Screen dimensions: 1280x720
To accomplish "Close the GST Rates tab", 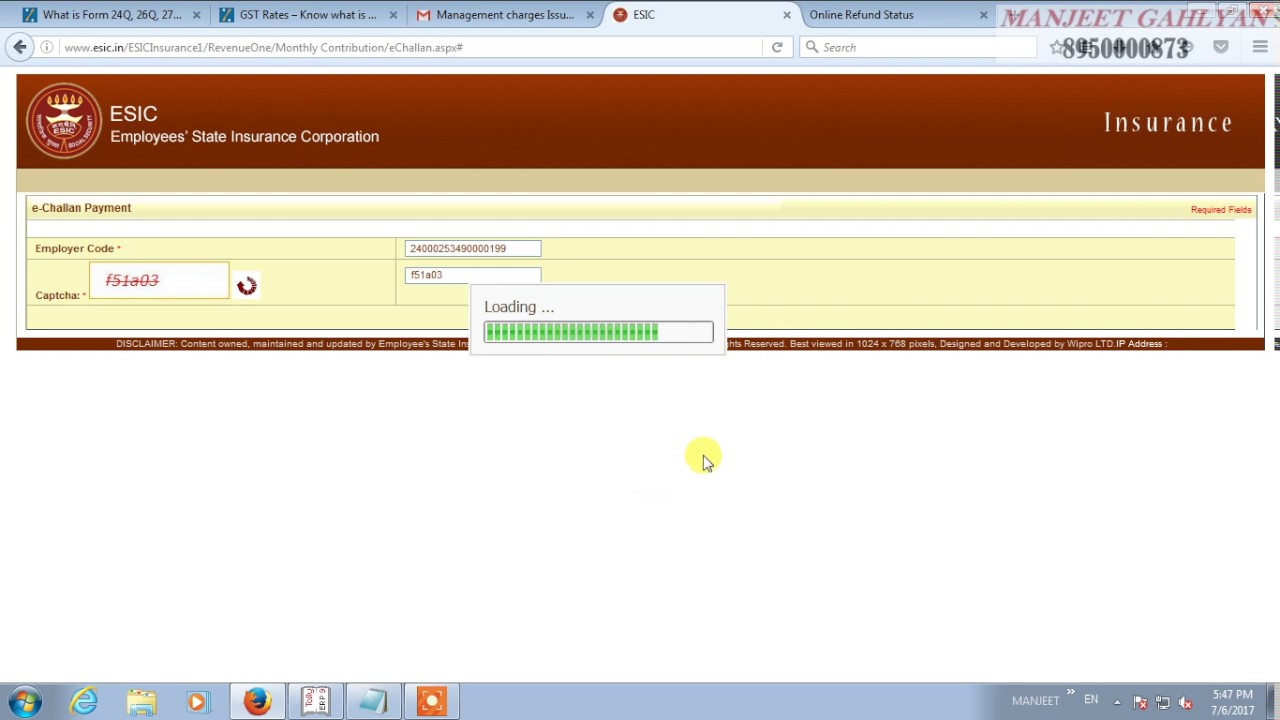I will 393,15.
